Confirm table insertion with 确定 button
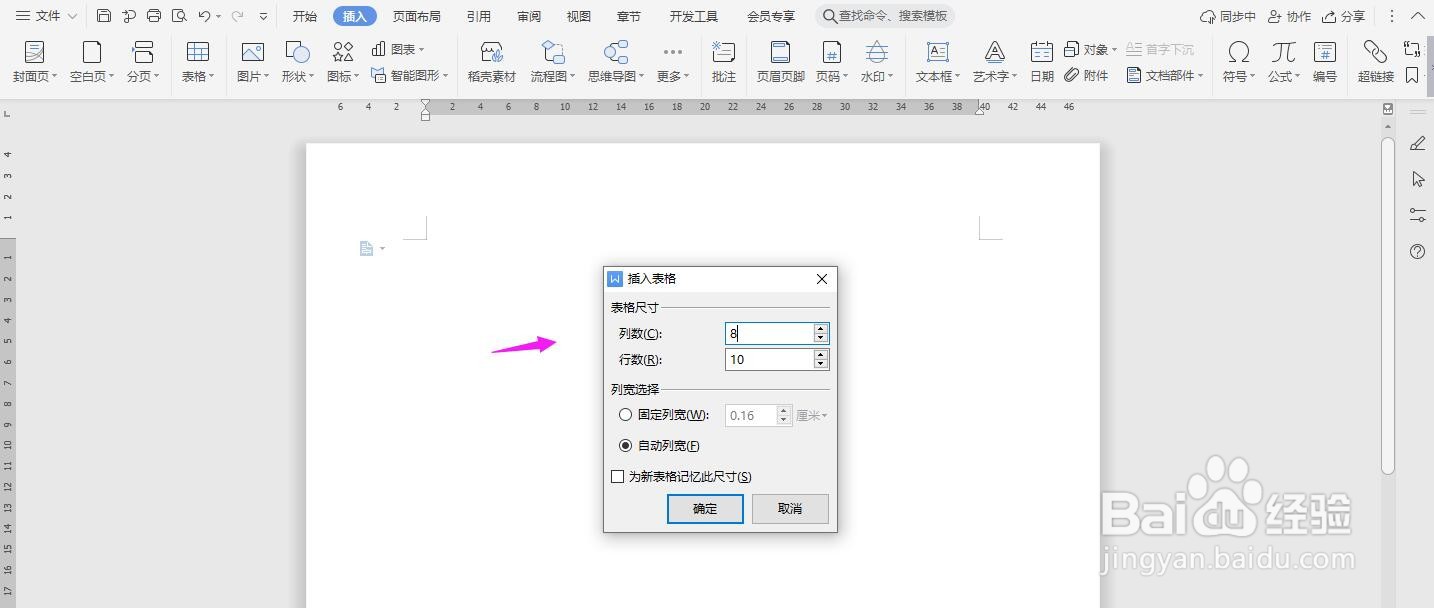1434x608 pixels. (705, 509)
